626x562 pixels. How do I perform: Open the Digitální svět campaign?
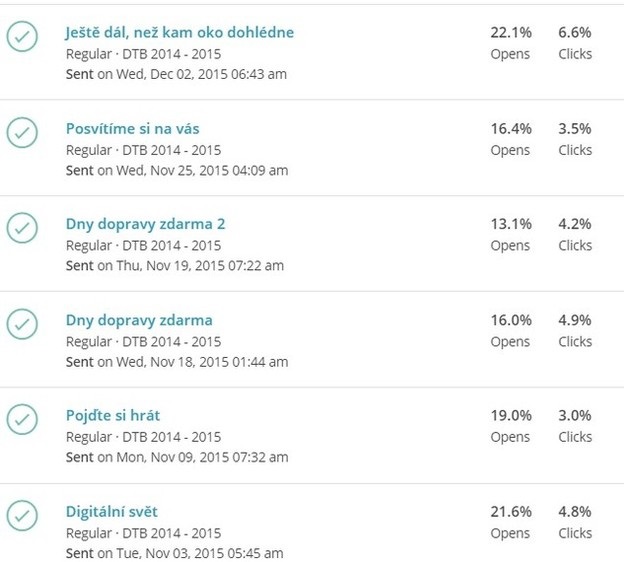[112, 512]
